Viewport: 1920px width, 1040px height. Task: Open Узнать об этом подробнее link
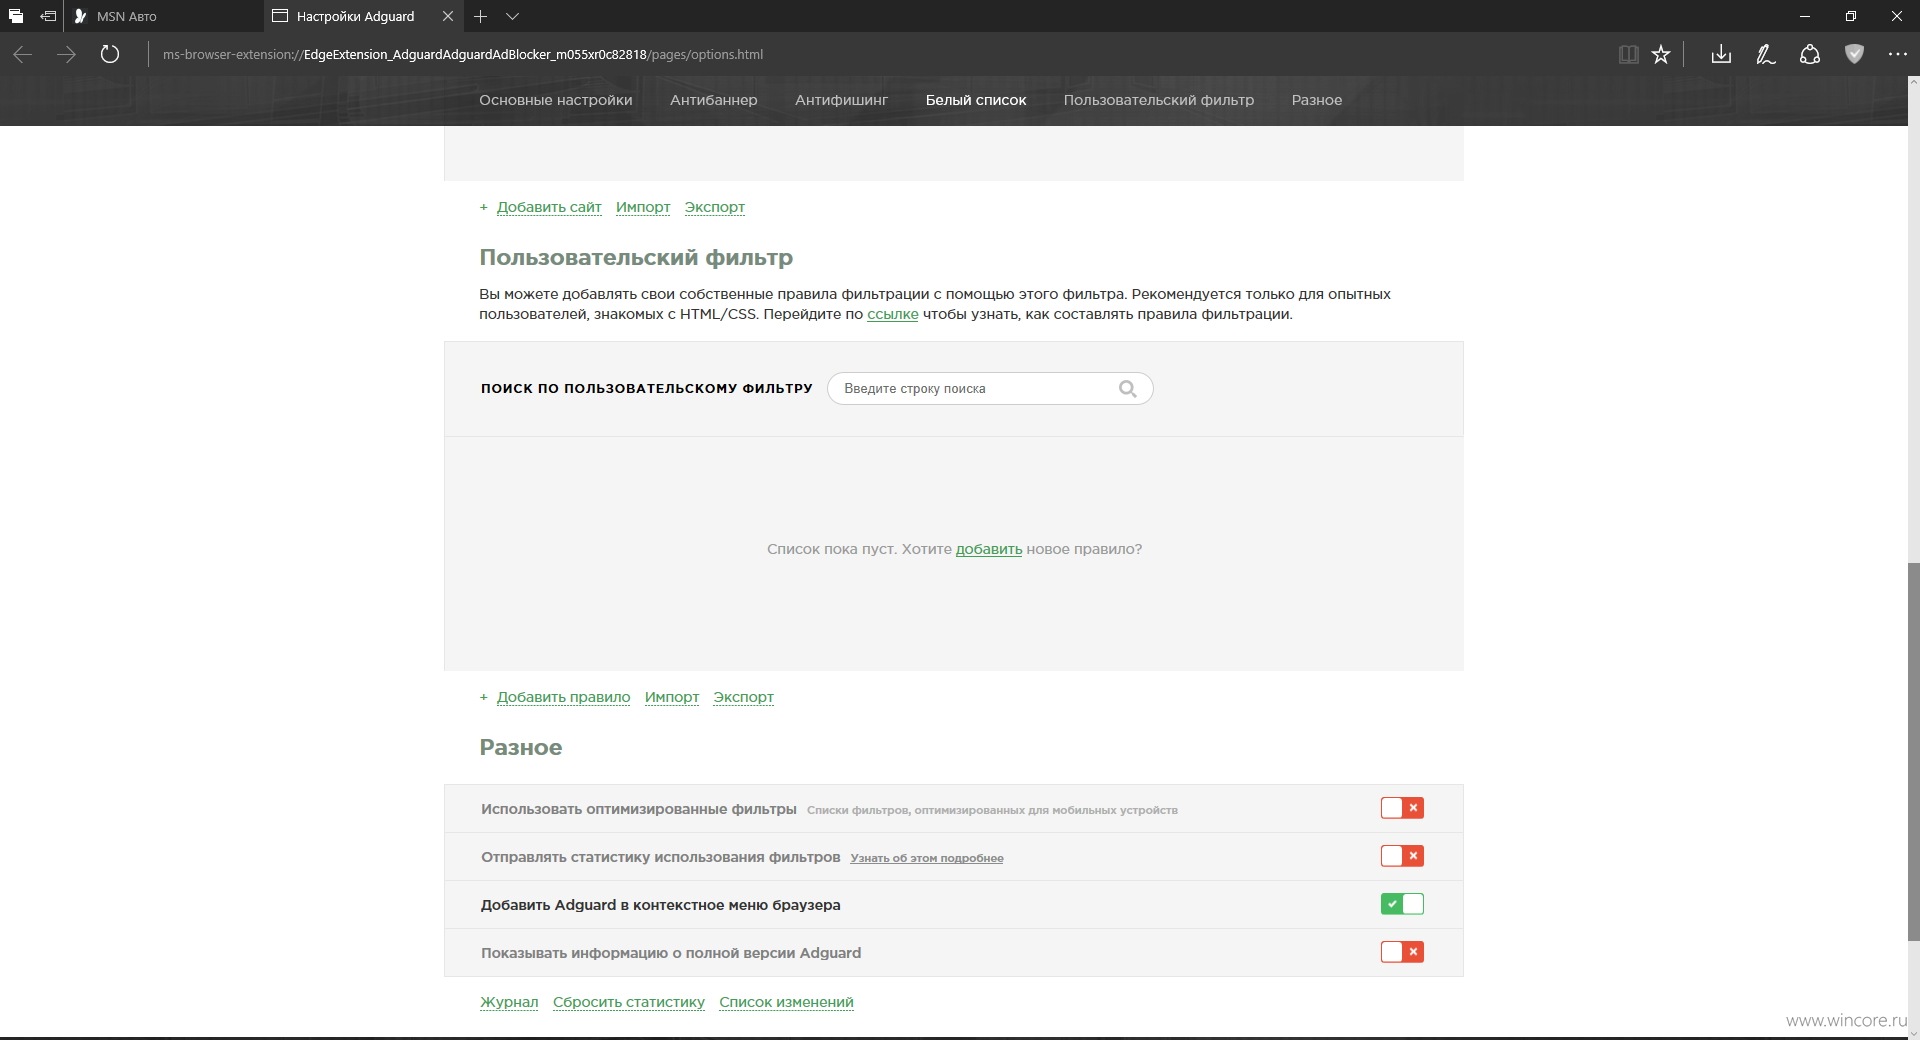927,858
